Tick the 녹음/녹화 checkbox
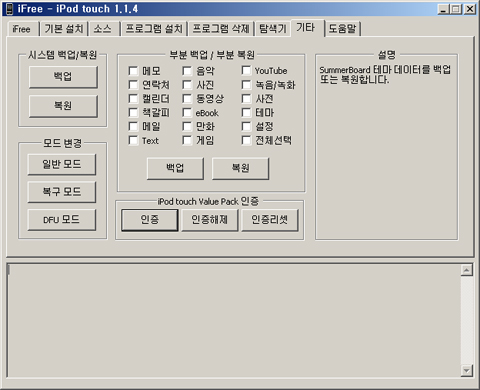This screenshot has height=390, width=480. 246,85
